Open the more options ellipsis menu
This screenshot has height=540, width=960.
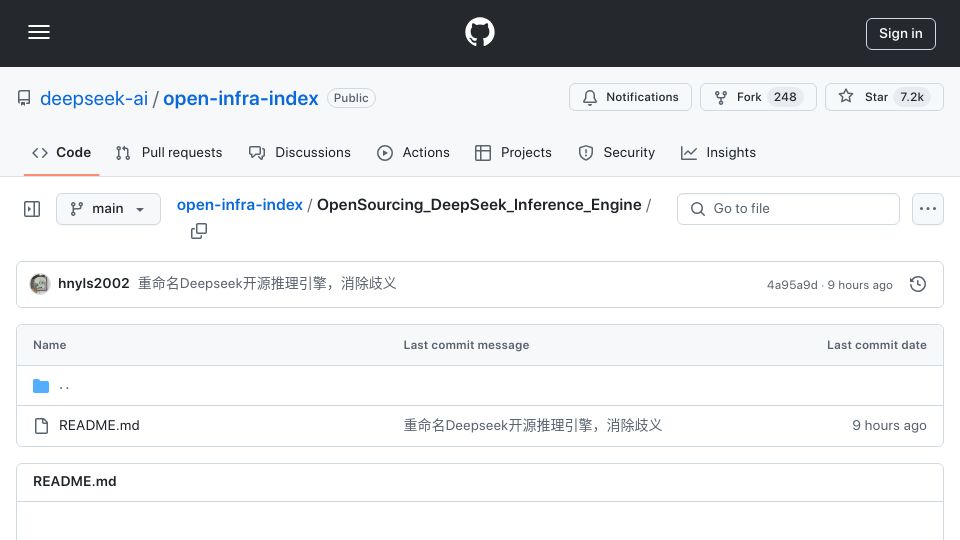tap(928, 209)
